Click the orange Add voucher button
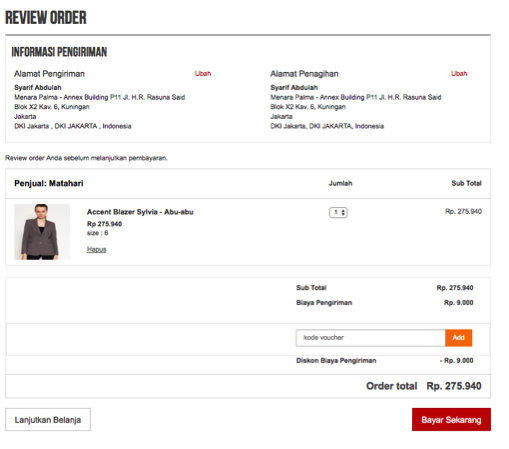Image resolution: width=509 pixels, height=449 pixels. (x=458, y=338)
